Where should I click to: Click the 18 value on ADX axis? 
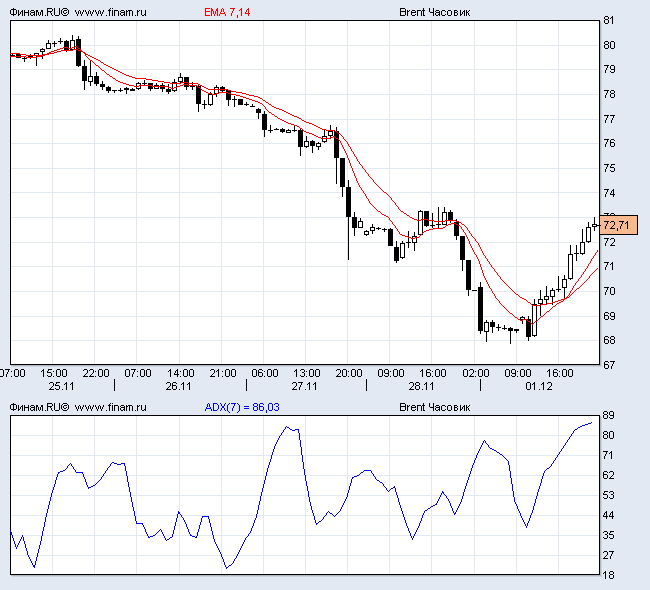point(609,574)
